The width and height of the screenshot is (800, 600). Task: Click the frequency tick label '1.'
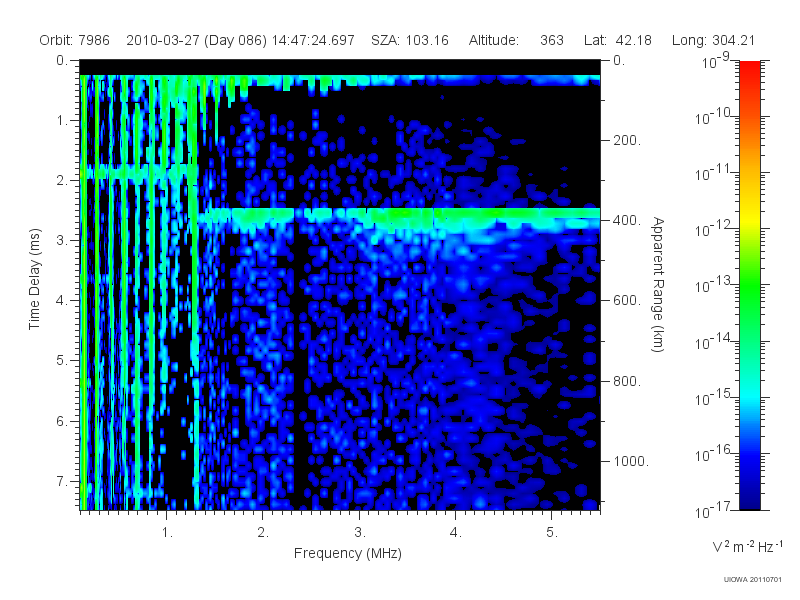tap(167, 532)
